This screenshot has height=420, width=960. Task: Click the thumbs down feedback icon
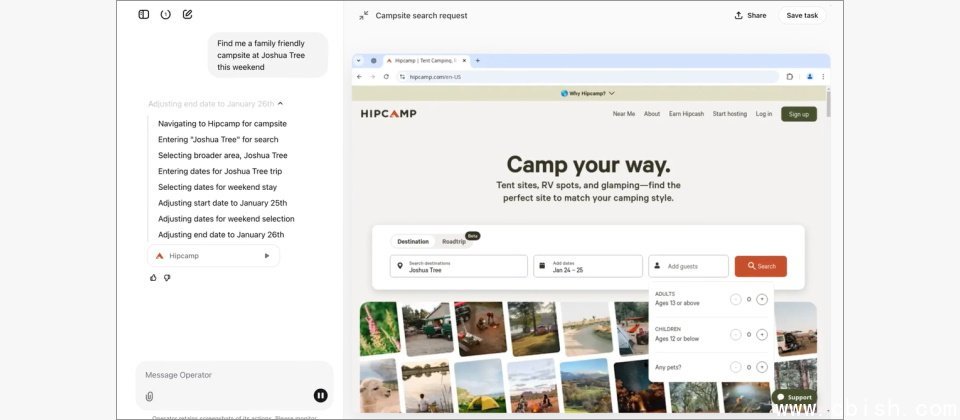tap(167, 278)
